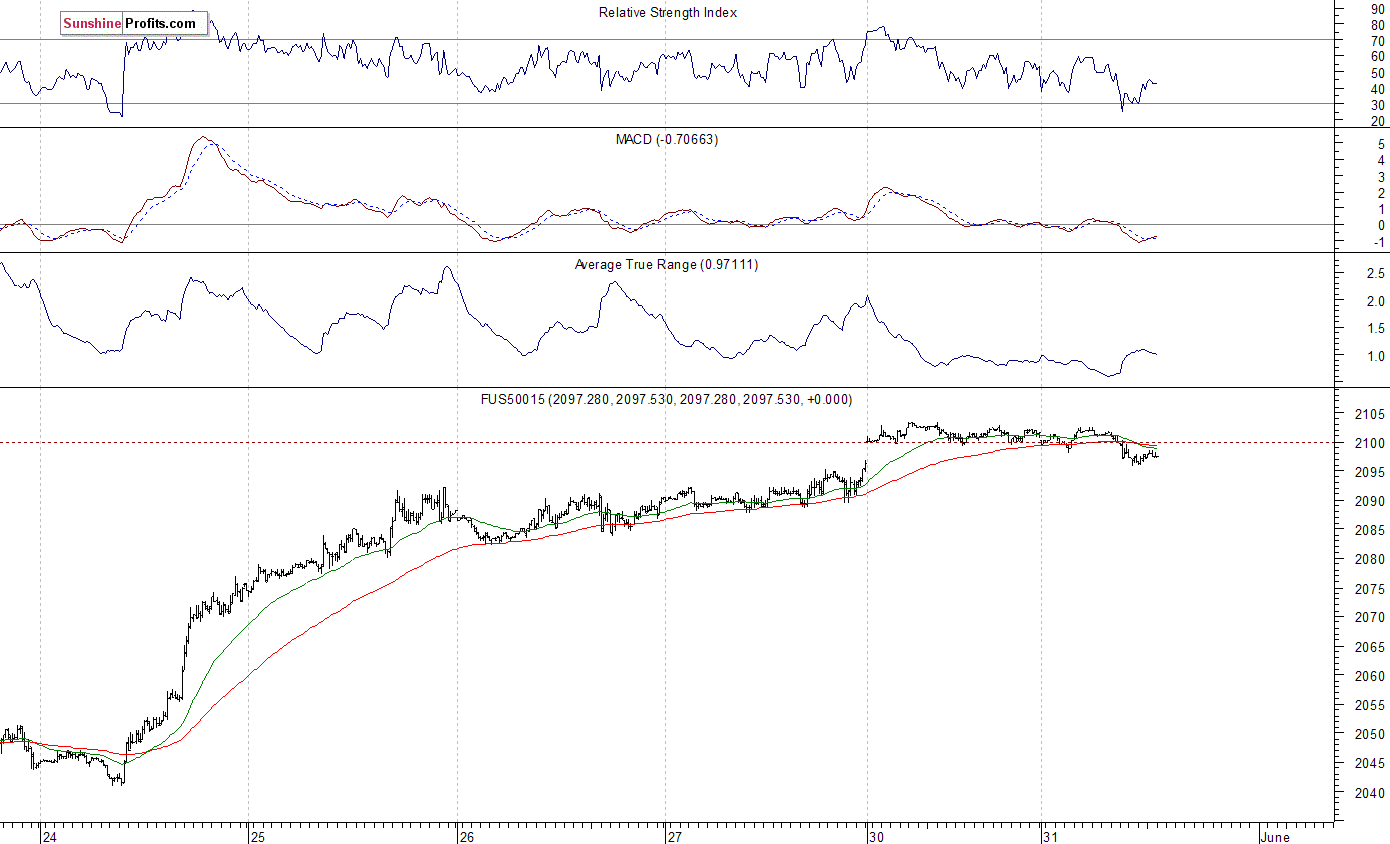Select the Relative Strength Index title

pos(668,13)
